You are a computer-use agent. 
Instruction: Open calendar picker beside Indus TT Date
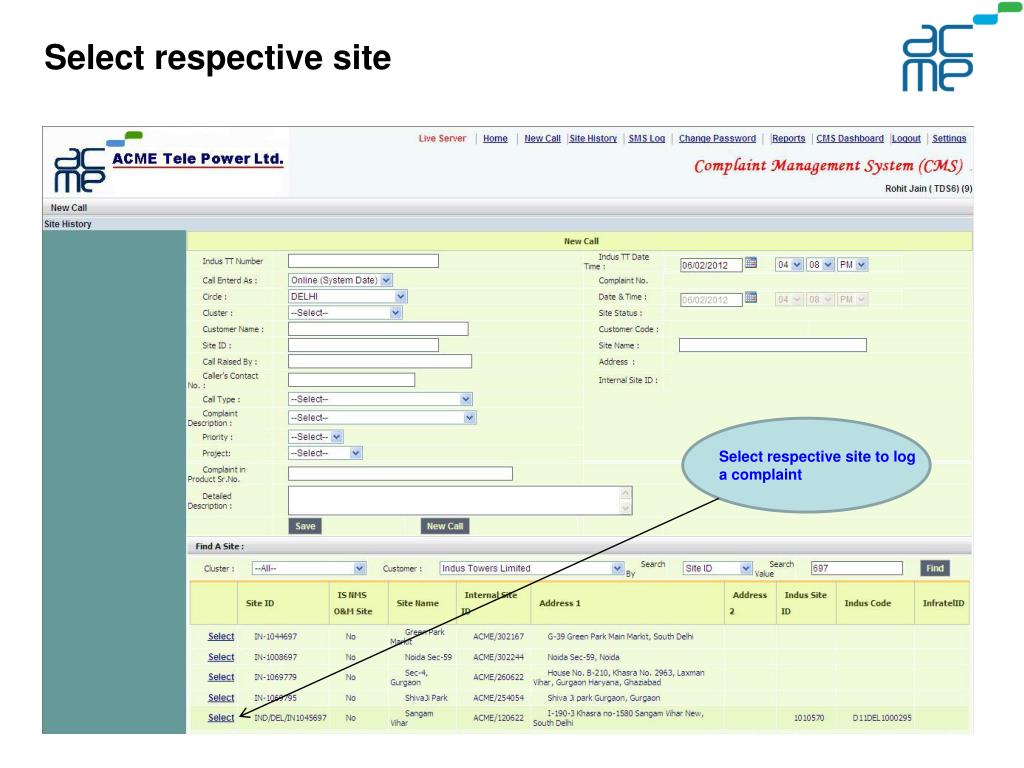751,263
